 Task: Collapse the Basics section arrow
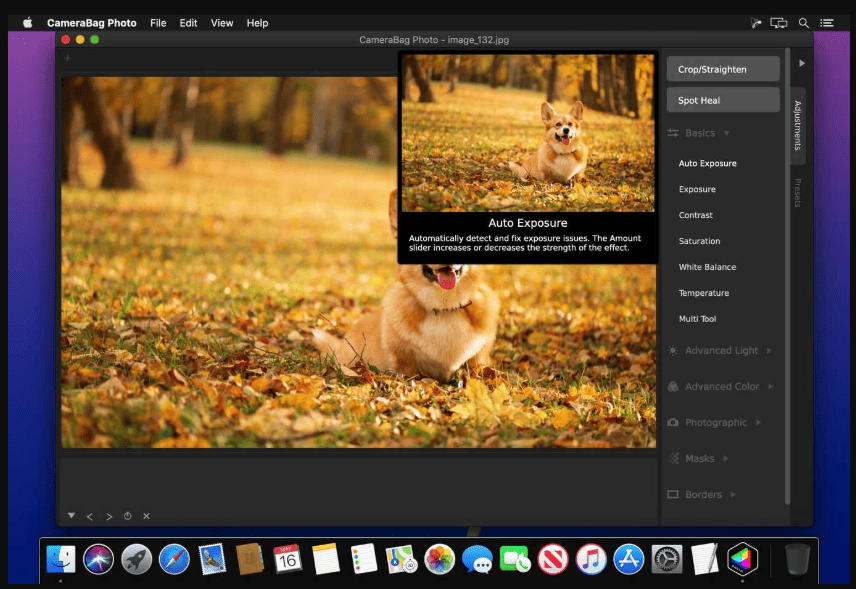tap(726, 133)
